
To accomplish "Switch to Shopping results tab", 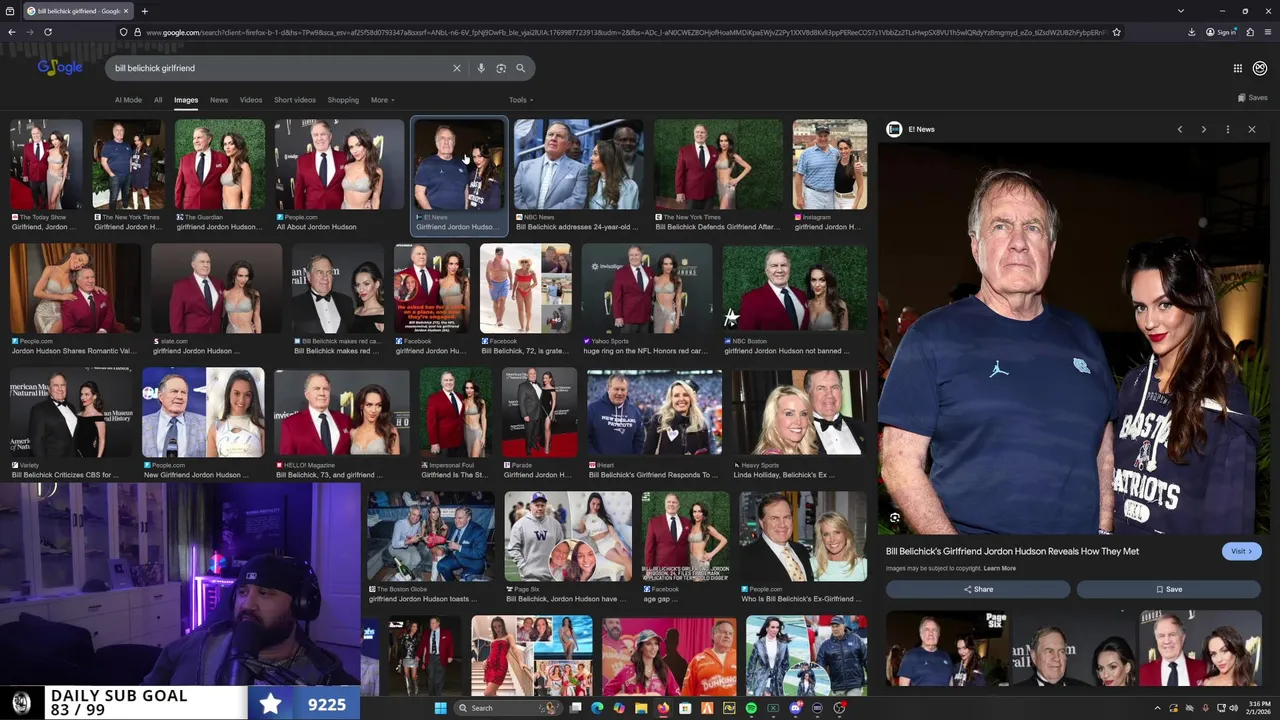I will click(343, 100).
